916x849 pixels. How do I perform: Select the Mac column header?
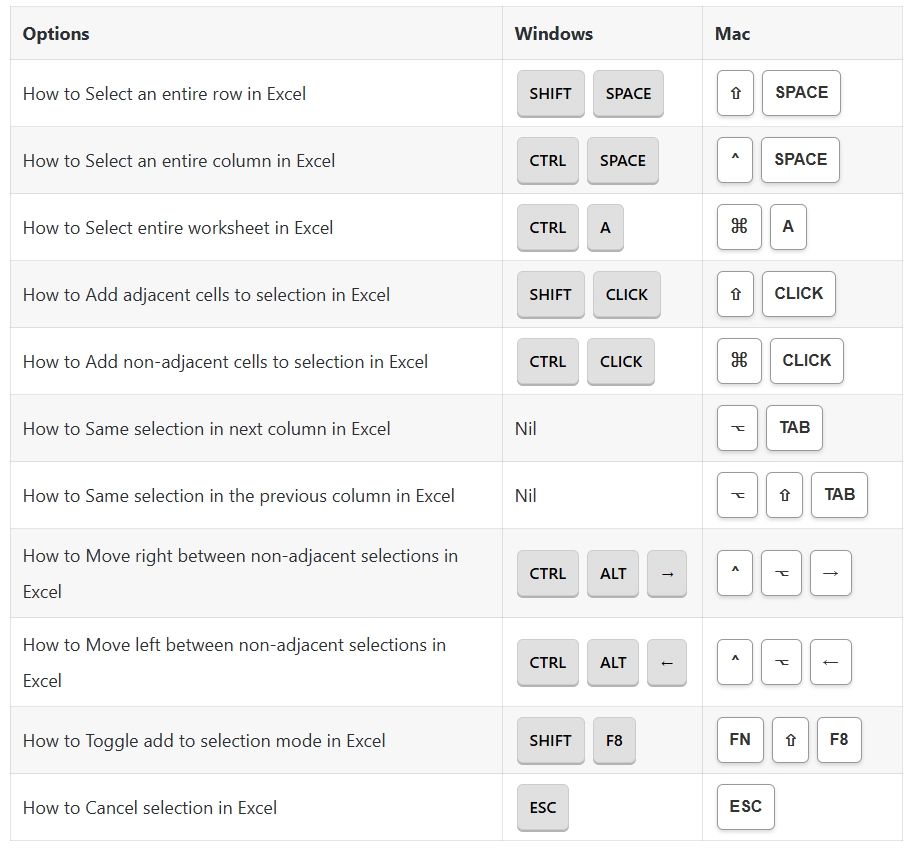point(732,34)
